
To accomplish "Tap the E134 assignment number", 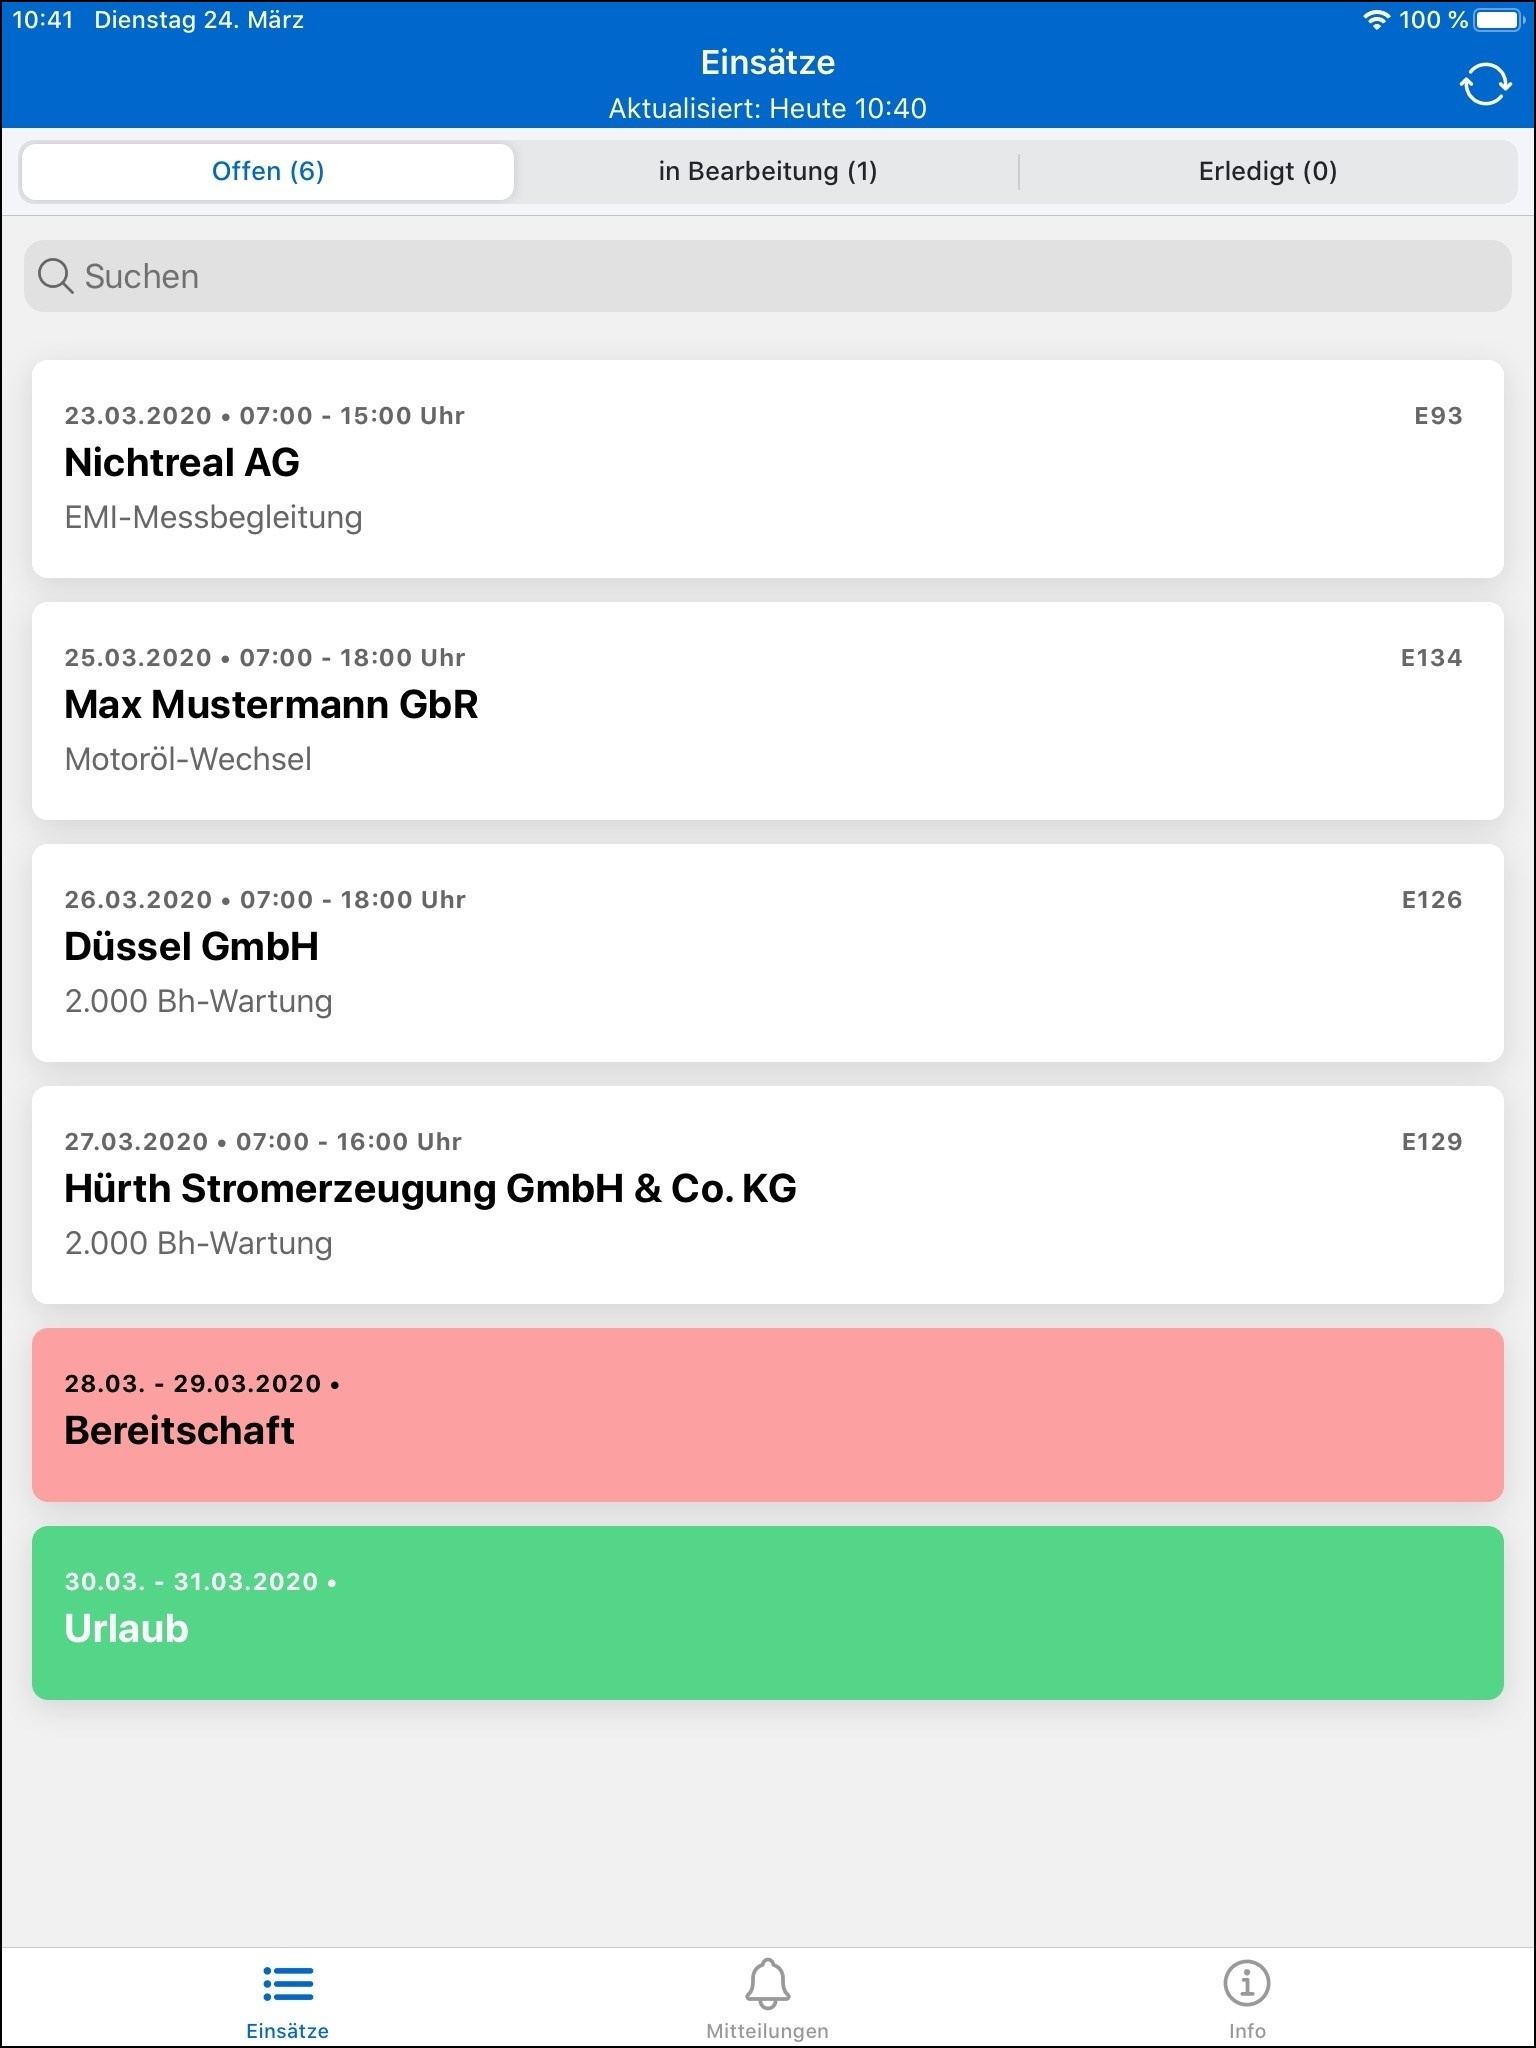I will (x=1431, y=658).
